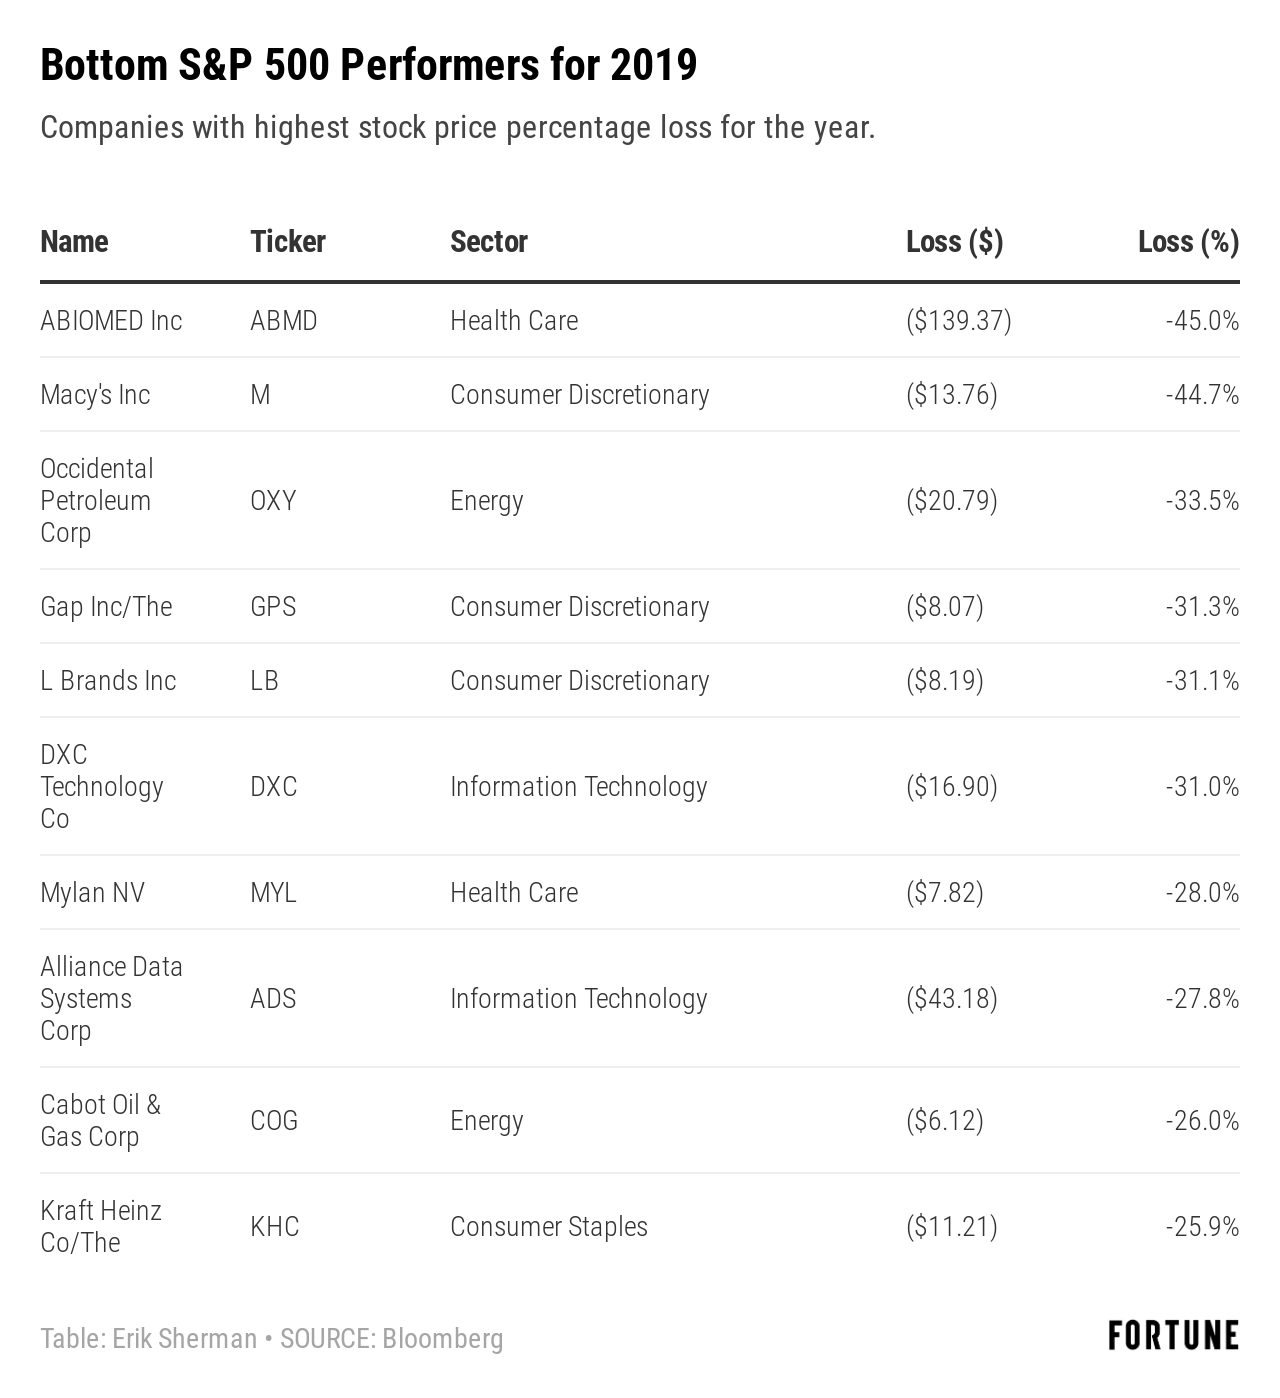Select the ABIOMED Inc name cell
This screenshot has height=1398, width=1280.
coord(111,321)
